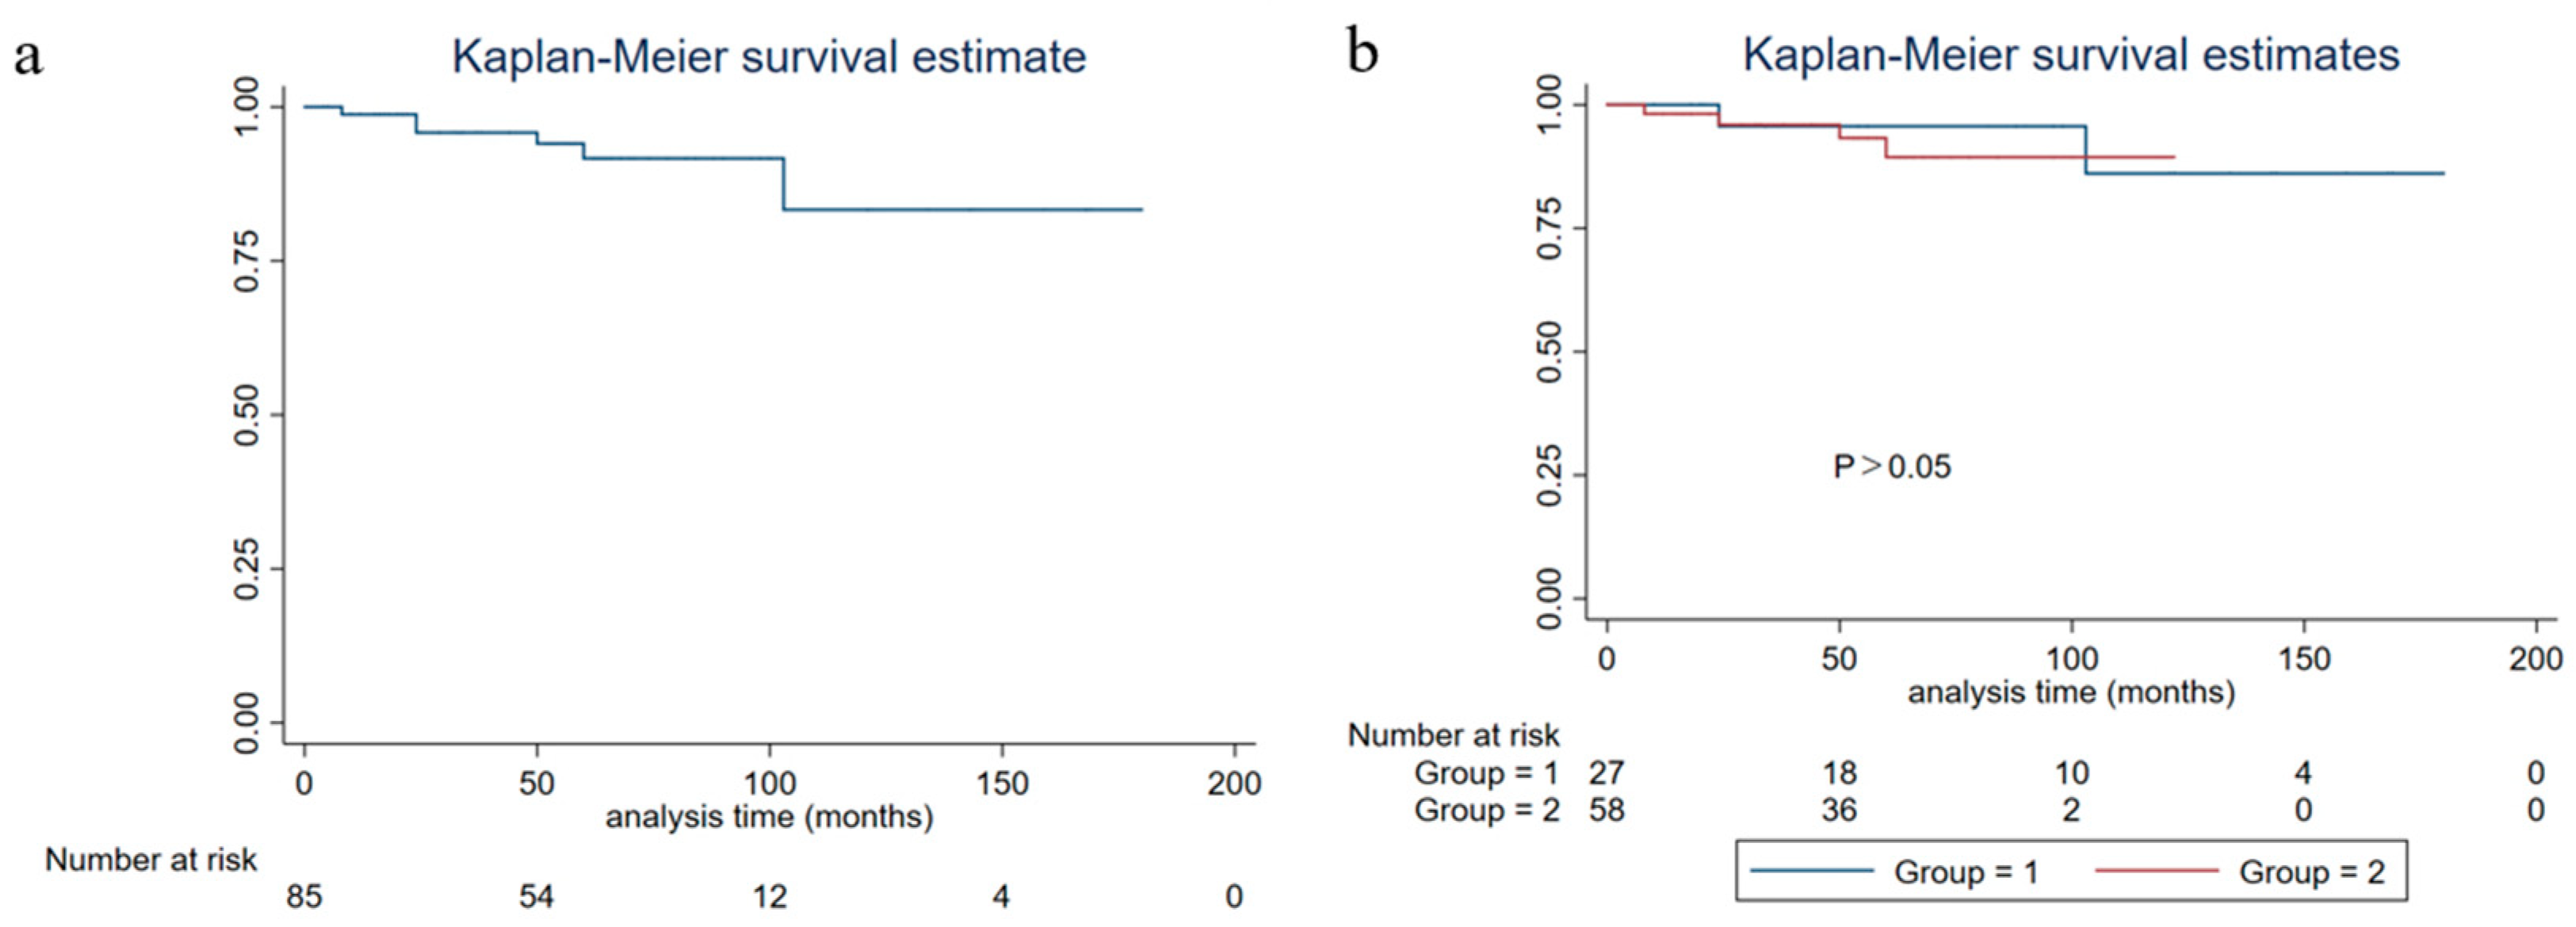Click the at-risk value 54 in panel a
Image resolution: width=2576 pixels, height=927 pixels.
pos(536,897)
